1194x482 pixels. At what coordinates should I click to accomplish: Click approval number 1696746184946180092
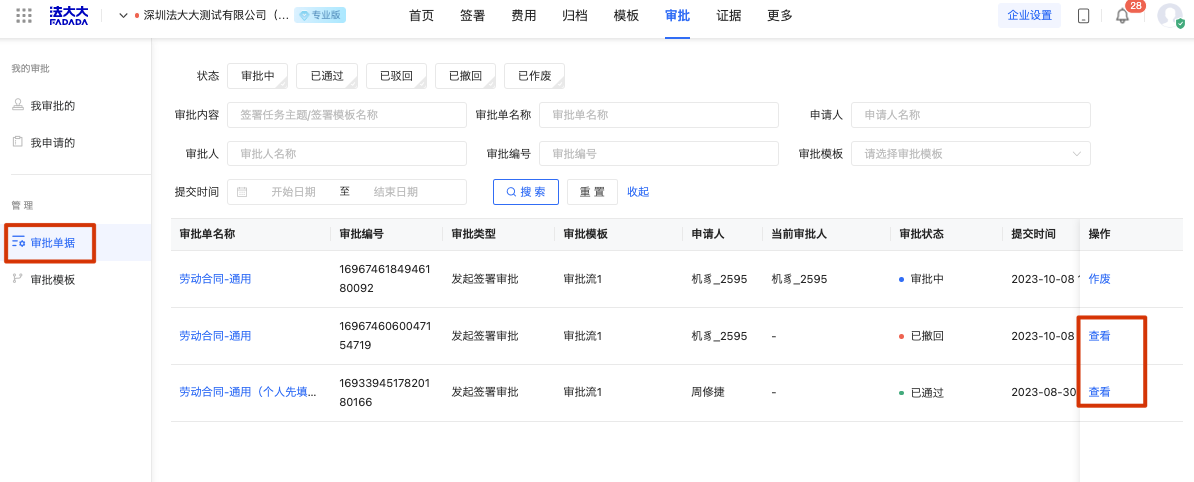tap(385, 279)
